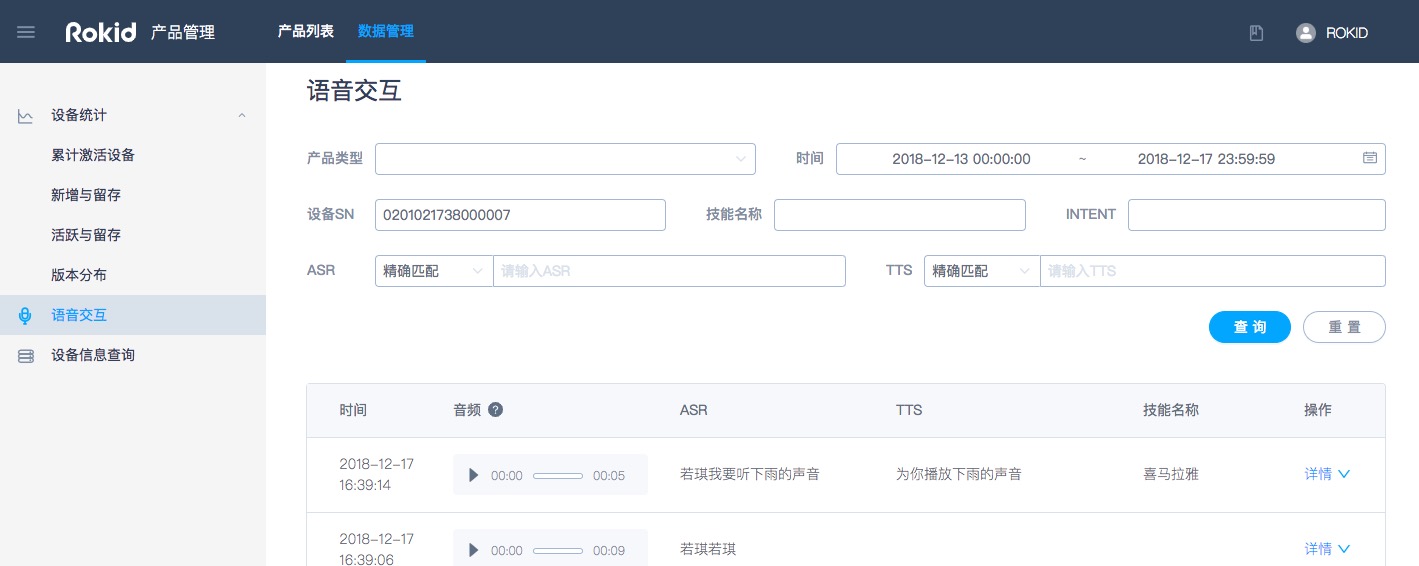Collapse the 设备统计 sidebar section

tap(241, 116)
